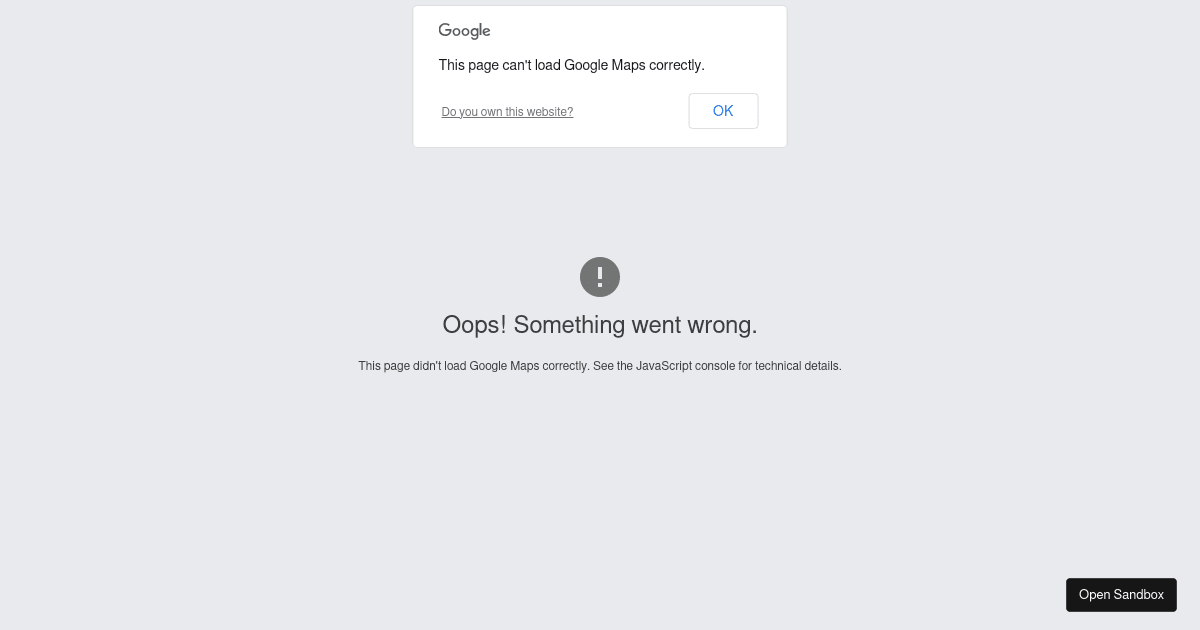Click the gray exclamation mark error icon

pyautogui.click(x=600, y=277)
